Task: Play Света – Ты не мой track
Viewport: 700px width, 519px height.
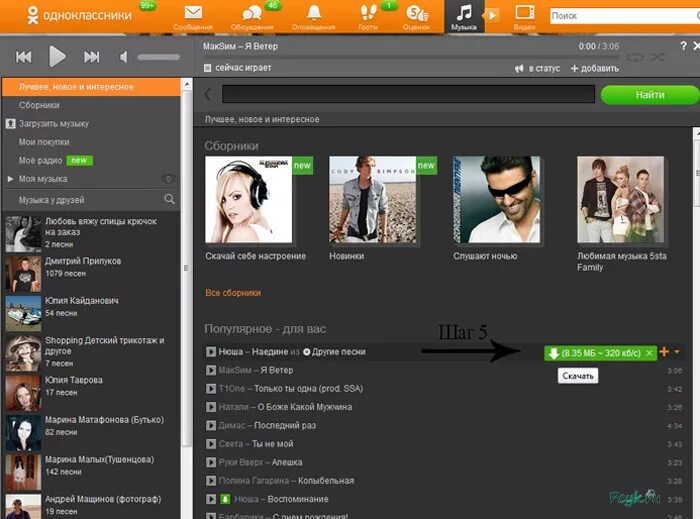Action: [211, 444]
